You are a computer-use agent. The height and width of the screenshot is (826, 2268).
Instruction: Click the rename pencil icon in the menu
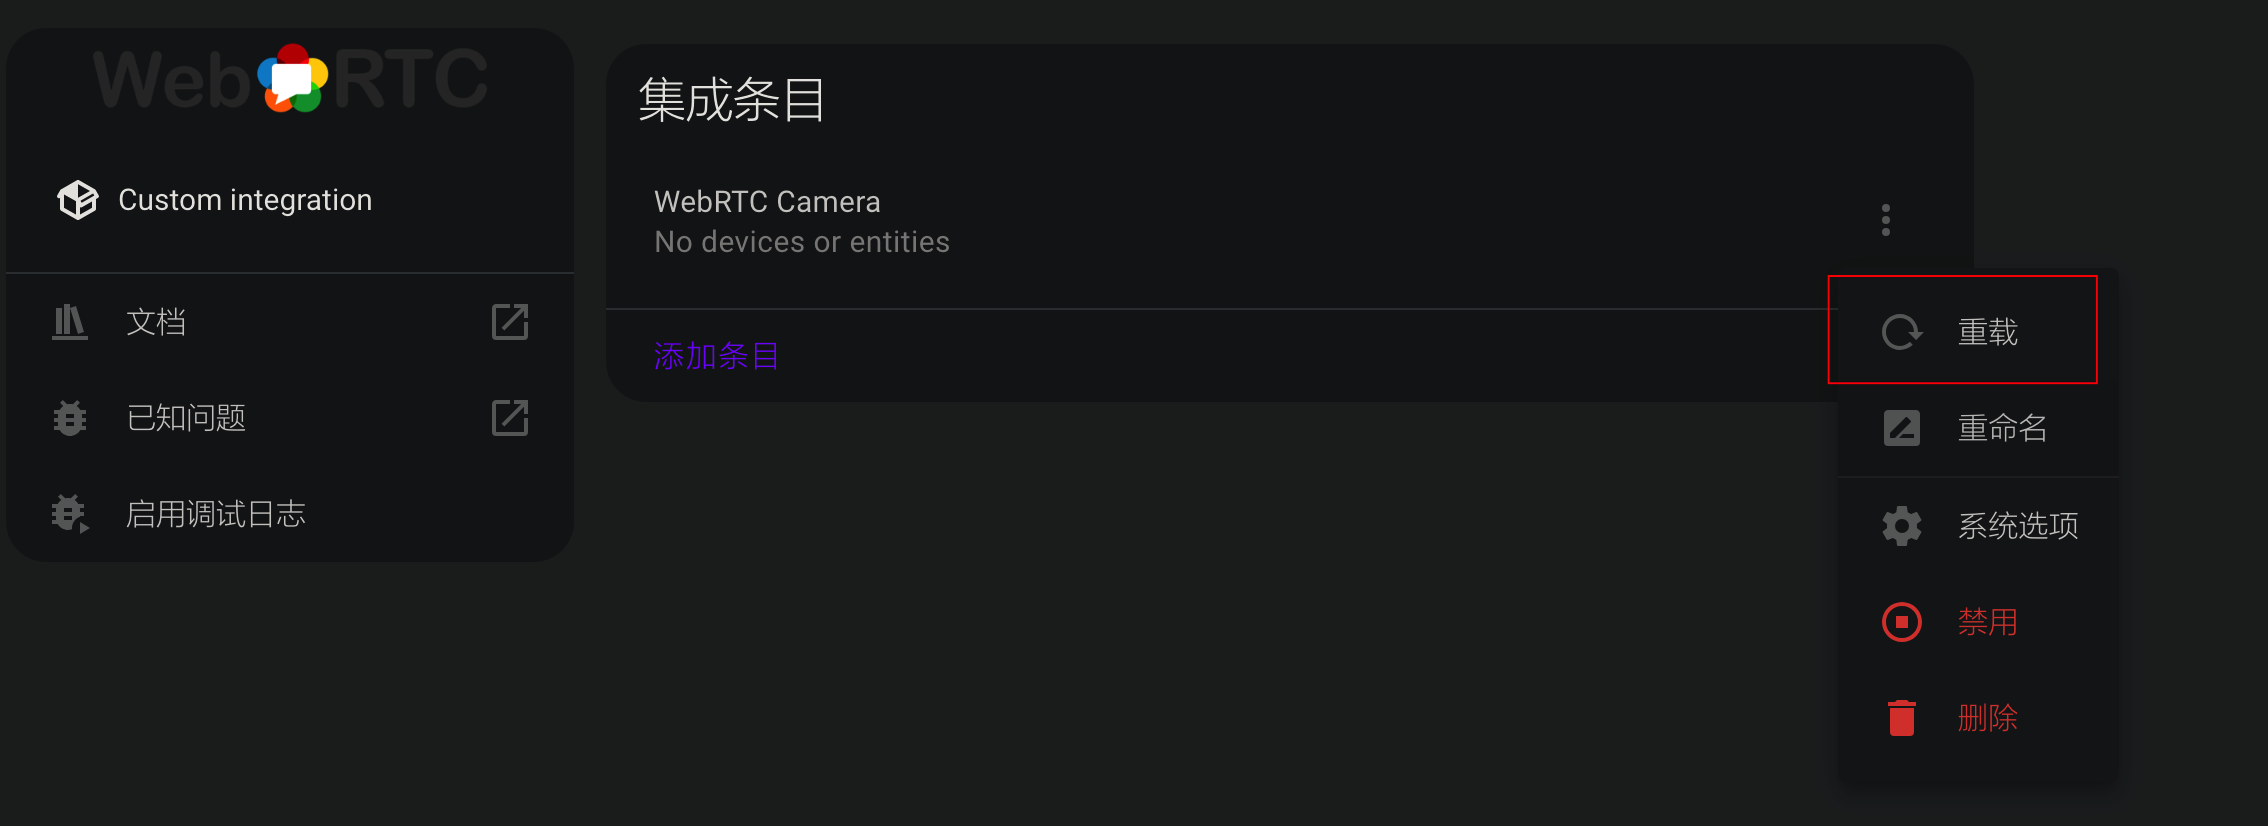click(x=1901, y=427)
